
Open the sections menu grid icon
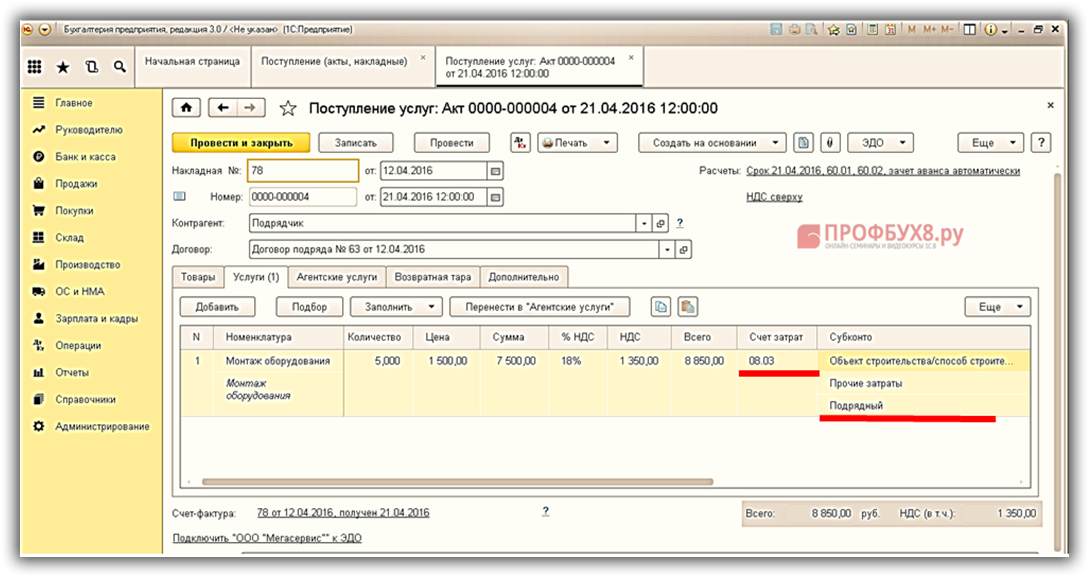(35, 67)
